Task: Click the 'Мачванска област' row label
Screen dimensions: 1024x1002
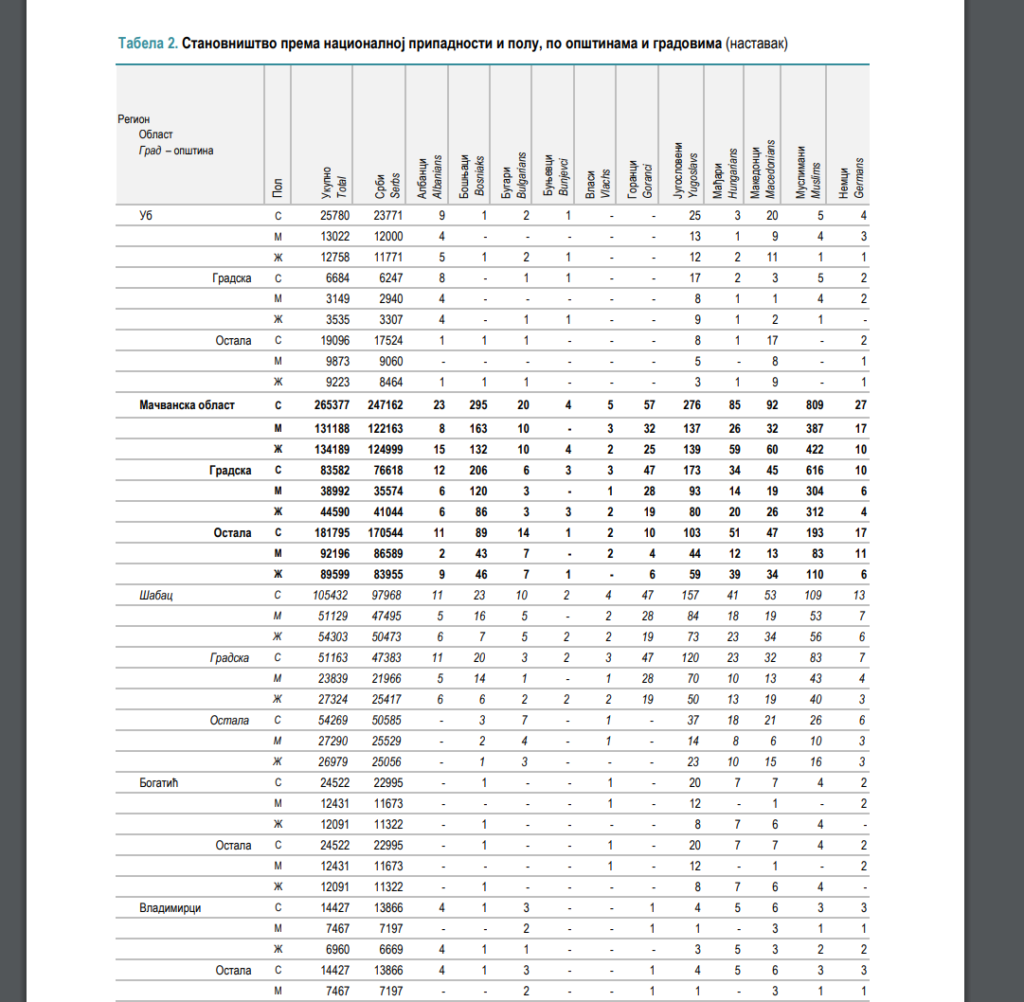Action: coord(187,405)
